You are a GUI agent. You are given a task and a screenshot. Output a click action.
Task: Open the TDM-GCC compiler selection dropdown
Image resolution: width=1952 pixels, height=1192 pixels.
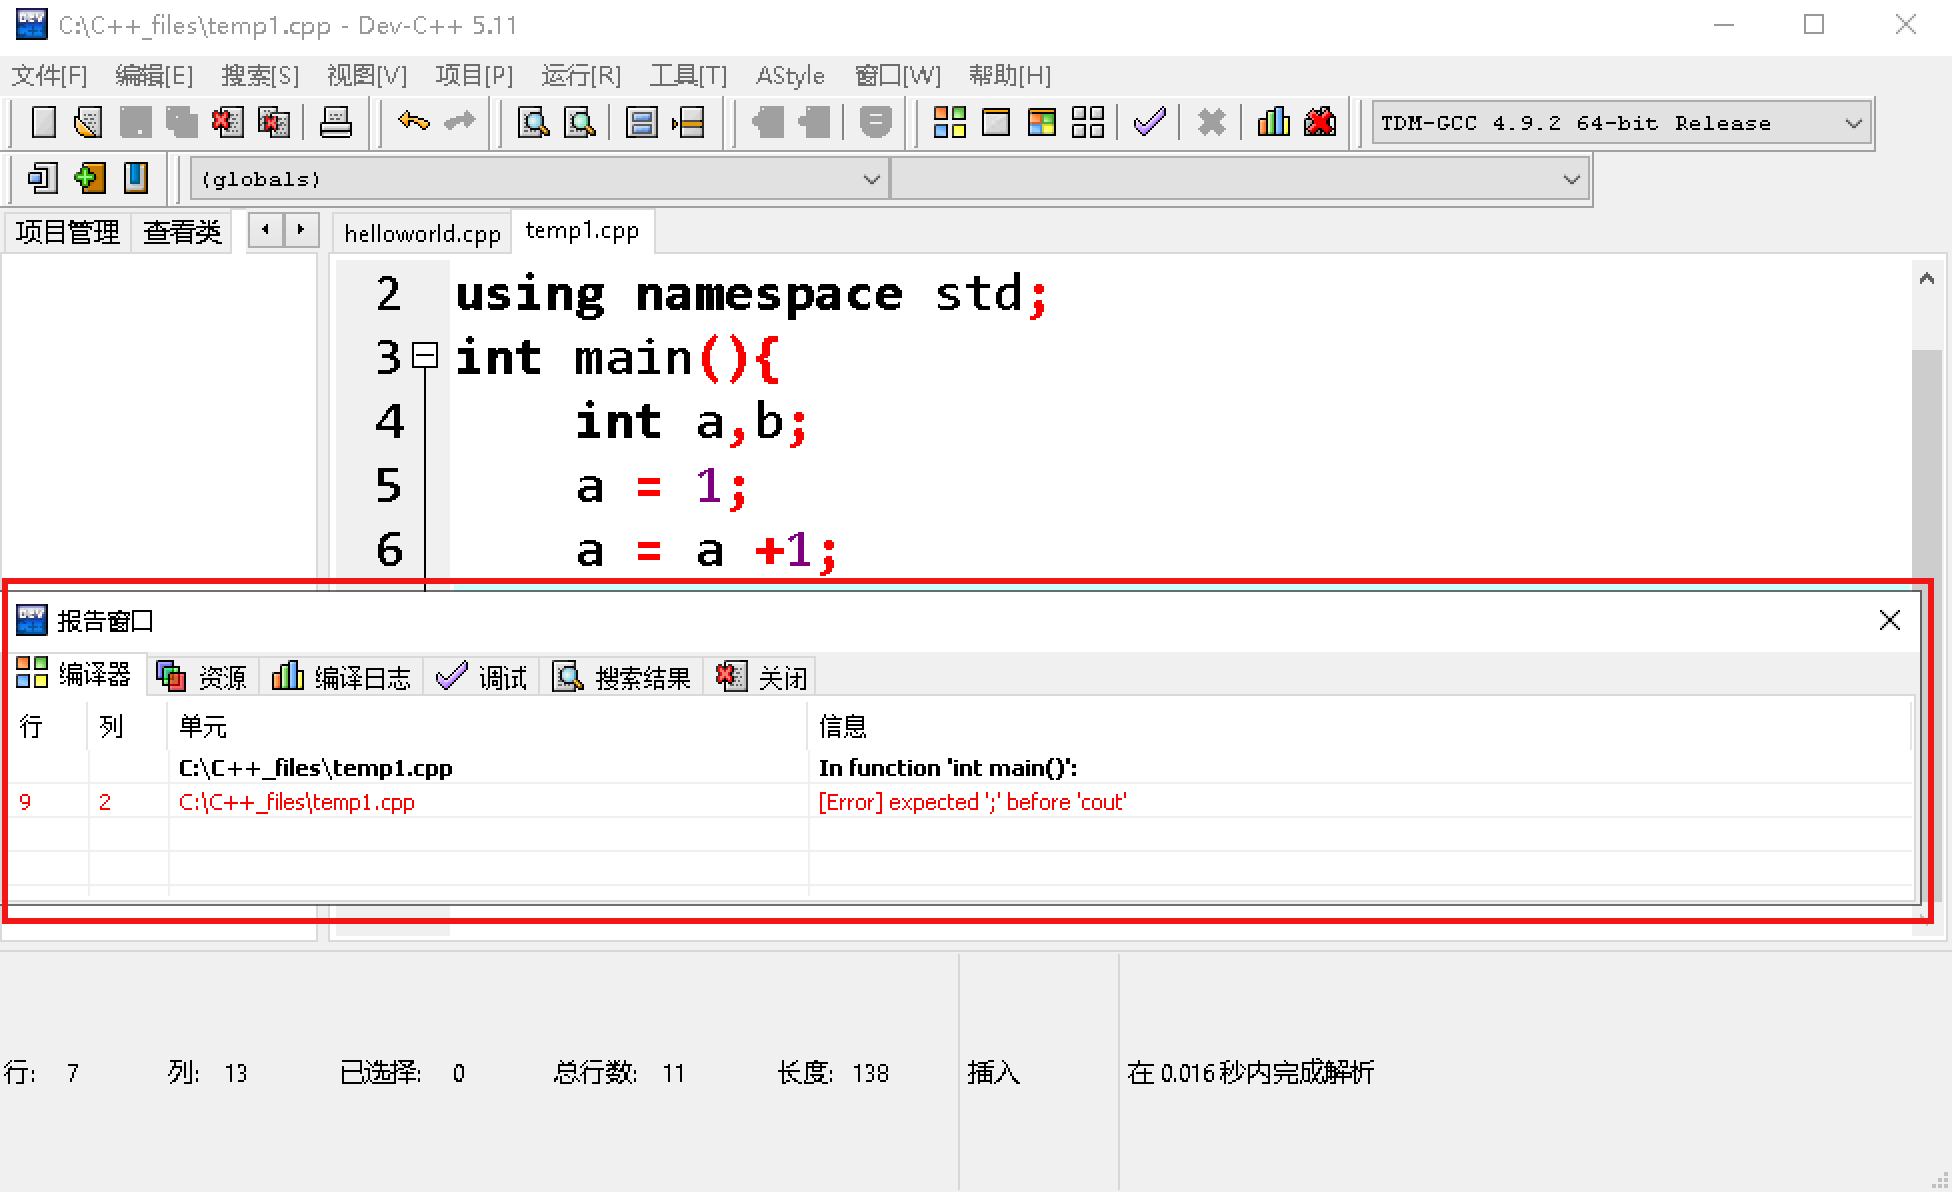[1853, 124]
